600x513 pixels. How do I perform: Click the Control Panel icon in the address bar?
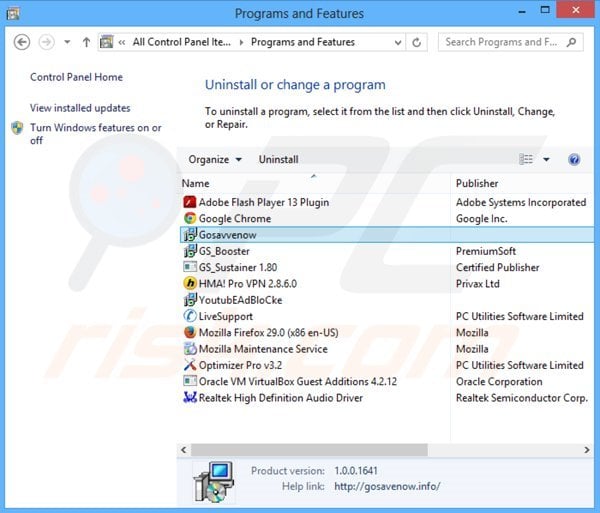pyautogui.click(x=107, y=42)
